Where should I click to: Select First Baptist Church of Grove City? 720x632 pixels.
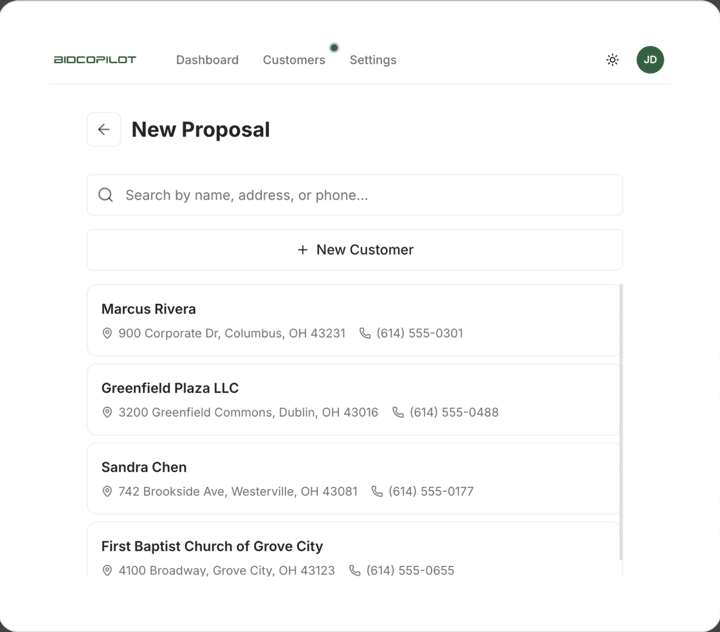point(354,549)
